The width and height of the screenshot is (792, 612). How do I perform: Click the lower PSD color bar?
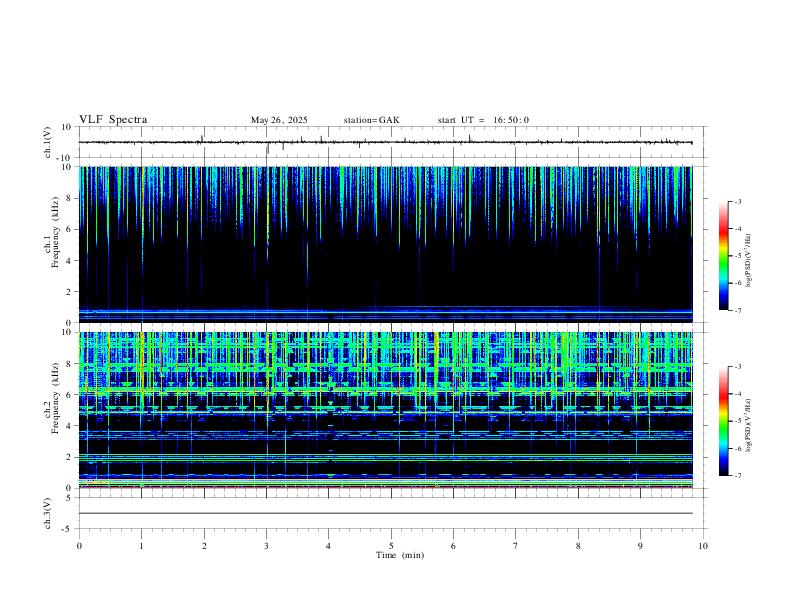723,421
